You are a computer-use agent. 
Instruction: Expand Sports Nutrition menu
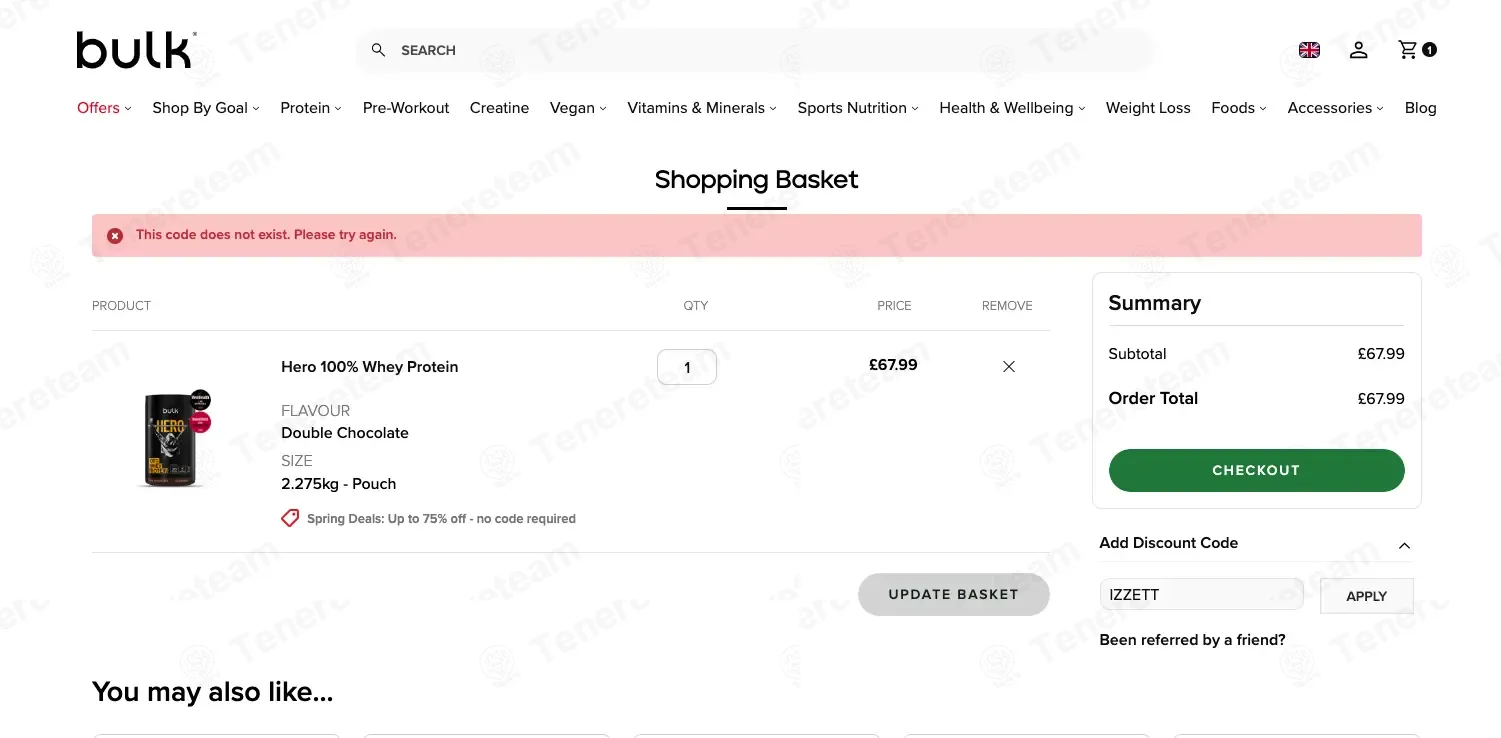click(858, 108)
